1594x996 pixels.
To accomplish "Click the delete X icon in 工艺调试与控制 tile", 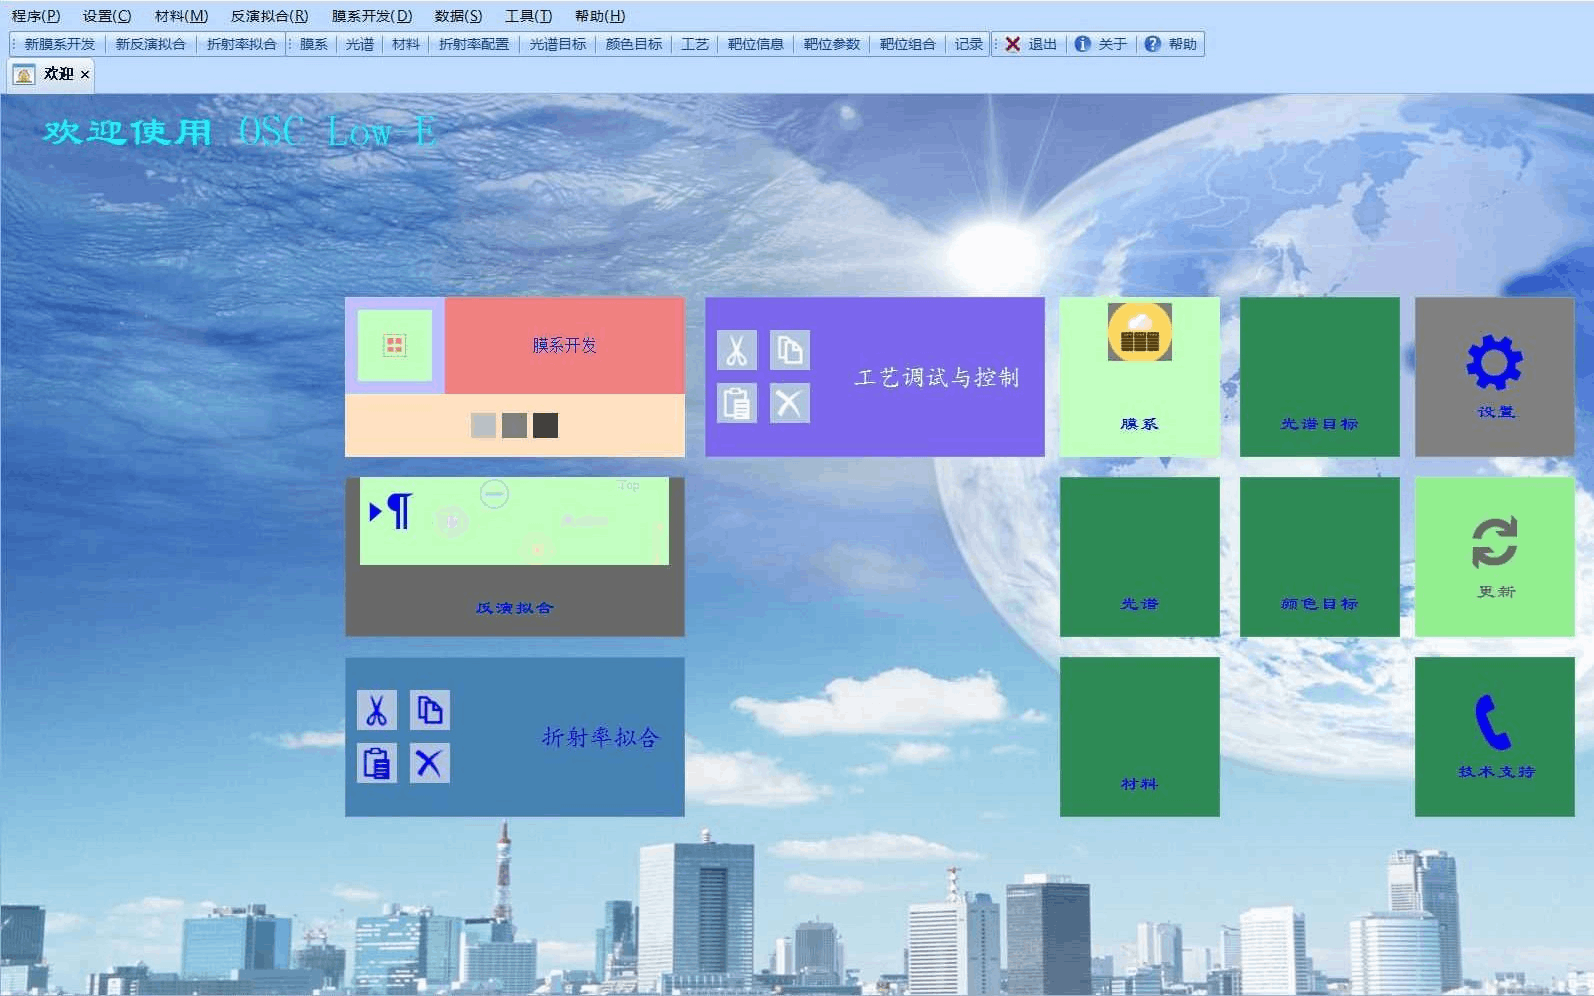I will tap(789, 403).
